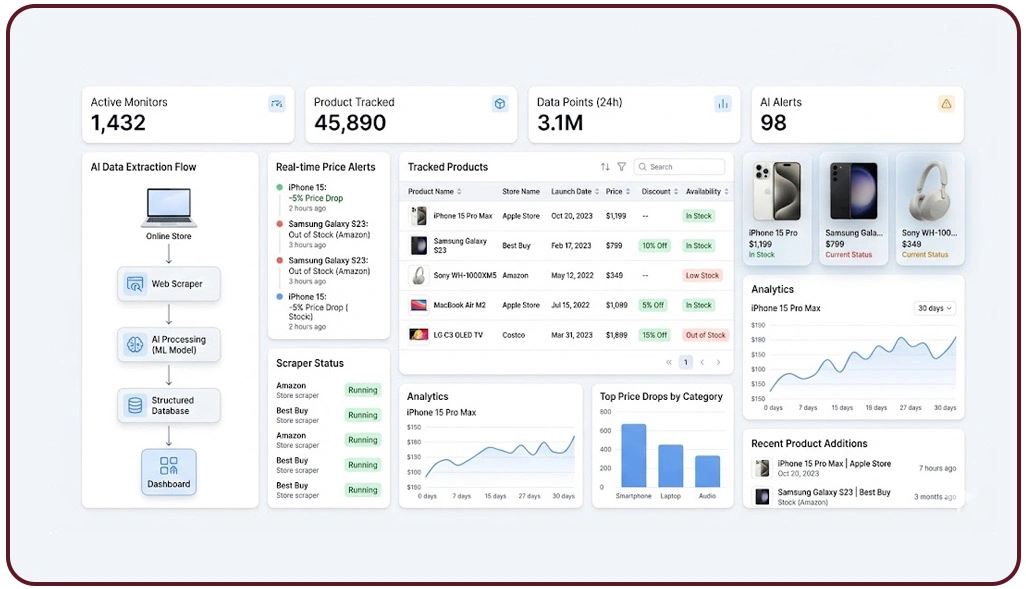Select the AI Processing (ML Model) node
Image resolution: width=1026 pixels, height=589 pixels.
169,345
